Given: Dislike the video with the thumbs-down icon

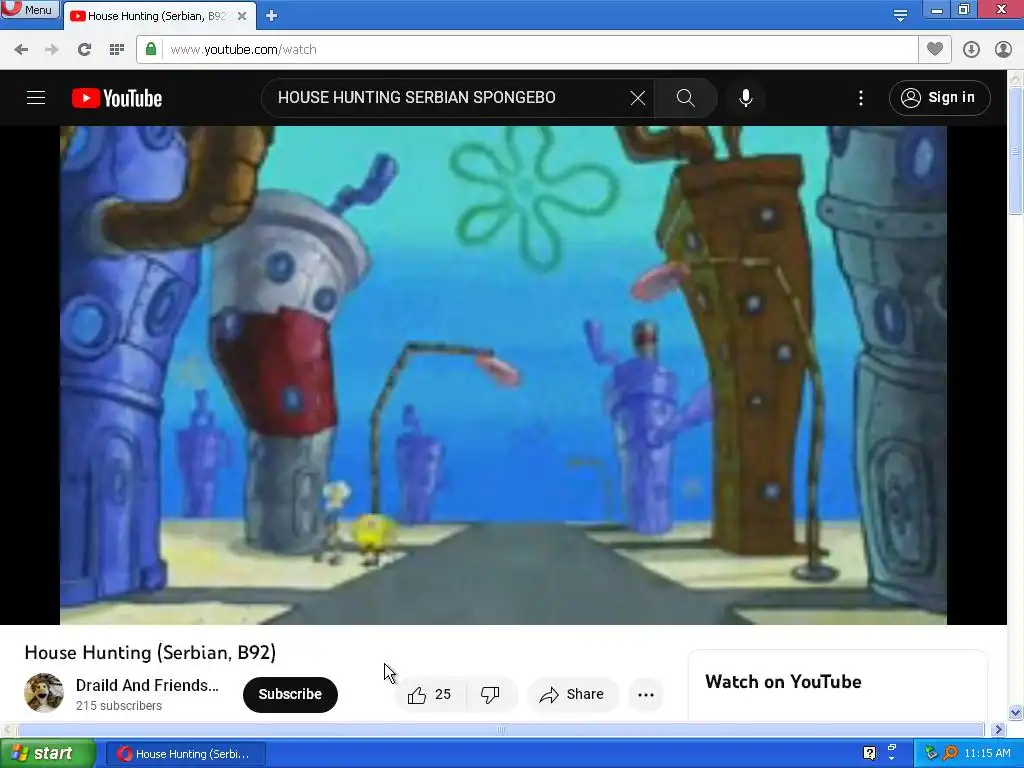Looking at the screenshot, I should [490, 694].
